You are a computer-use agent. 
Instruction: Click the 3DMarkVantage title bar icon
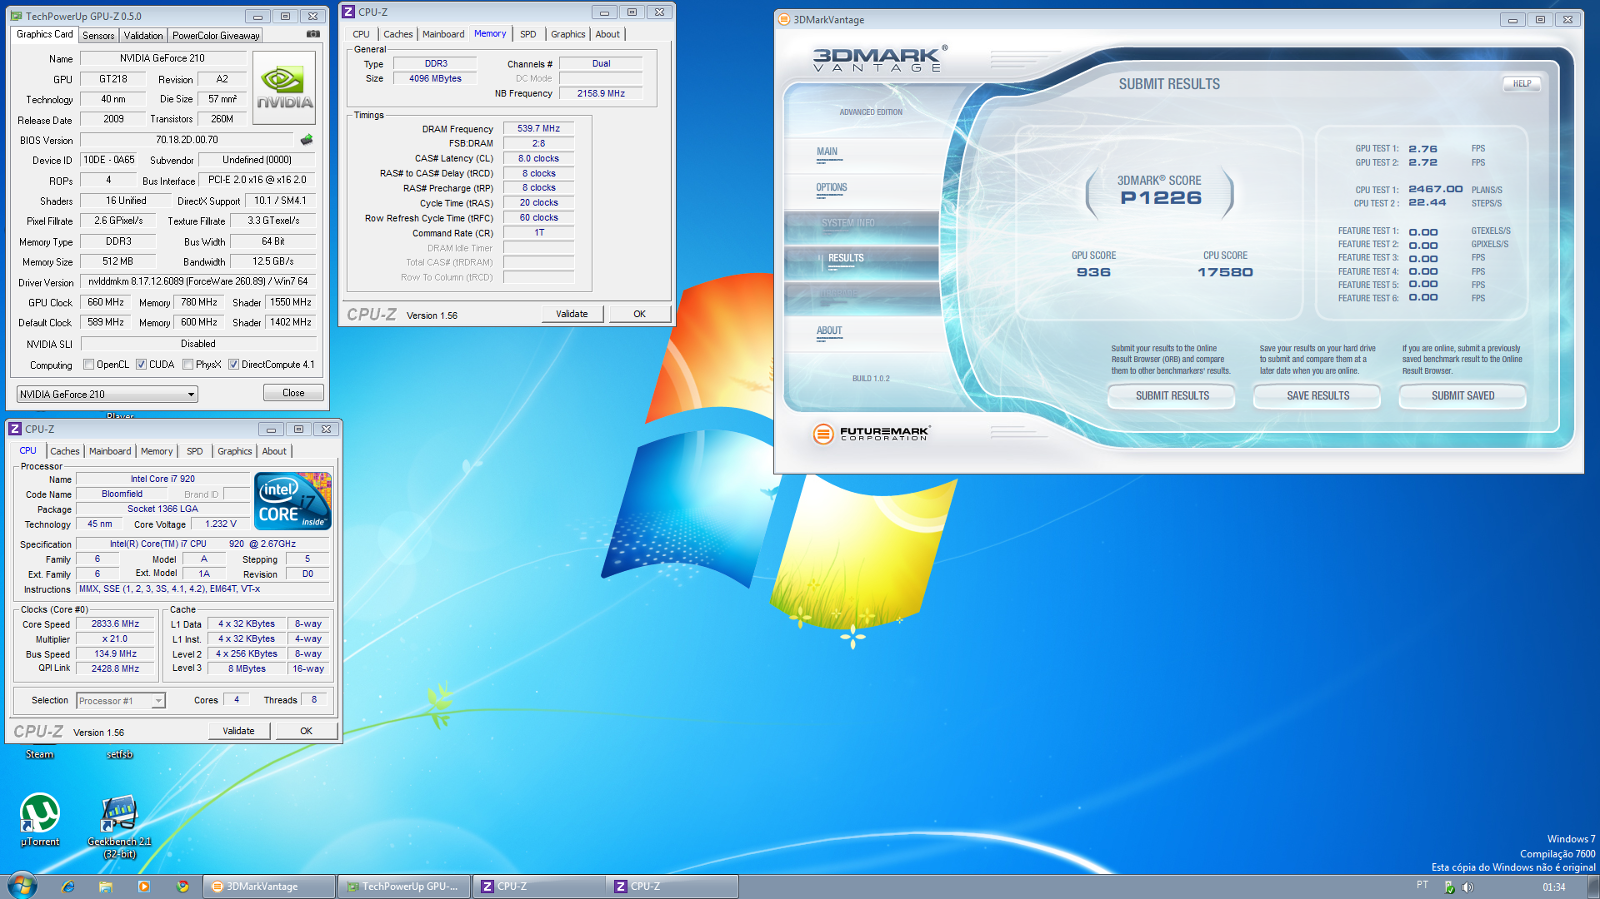[784, 19]
